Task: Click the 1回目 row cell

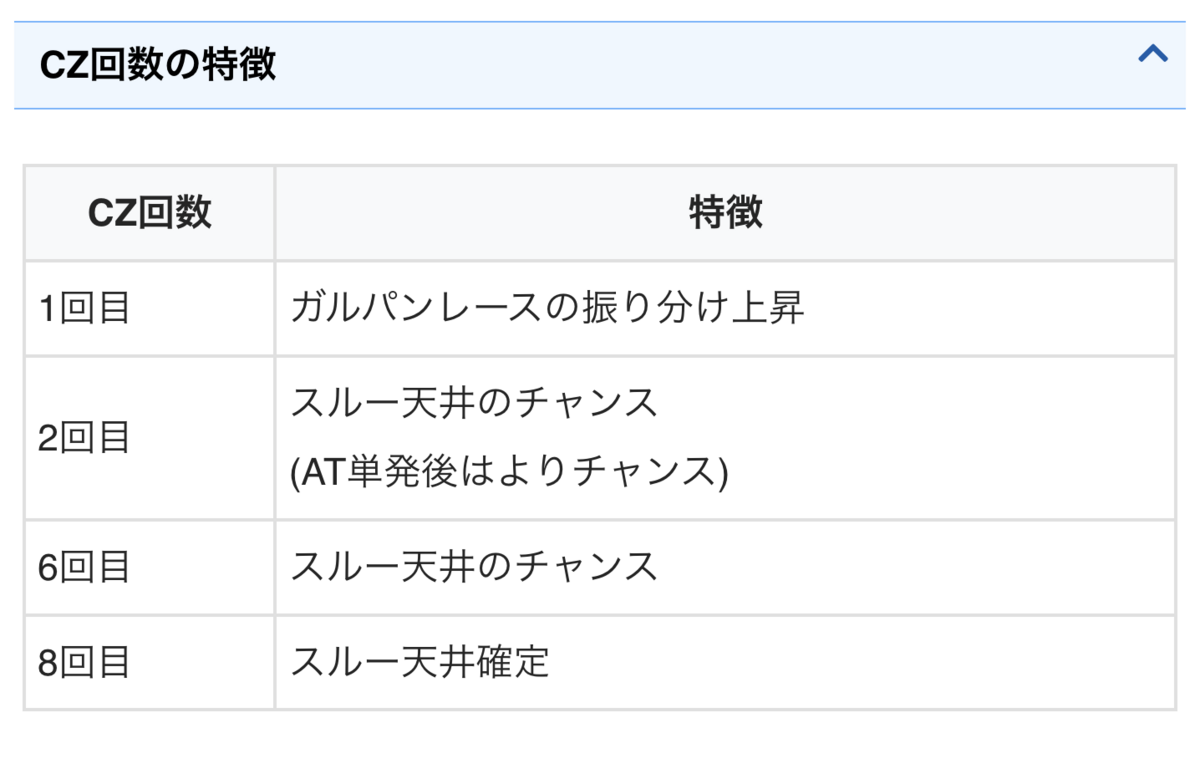Action: pos(150,308)
